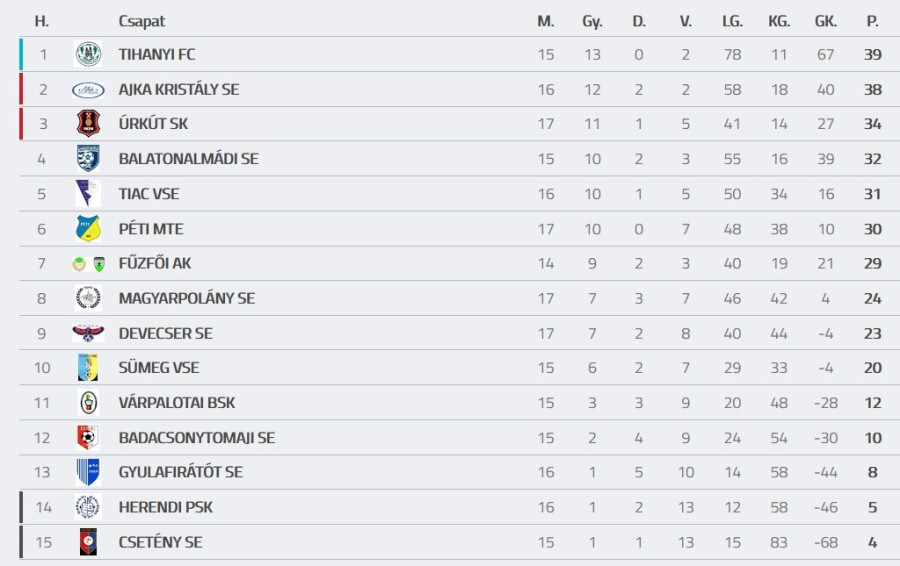Open the Fűzfői AK team link
Screen dimensions: 900x566
pyautogui.click(x=153, y=263)
